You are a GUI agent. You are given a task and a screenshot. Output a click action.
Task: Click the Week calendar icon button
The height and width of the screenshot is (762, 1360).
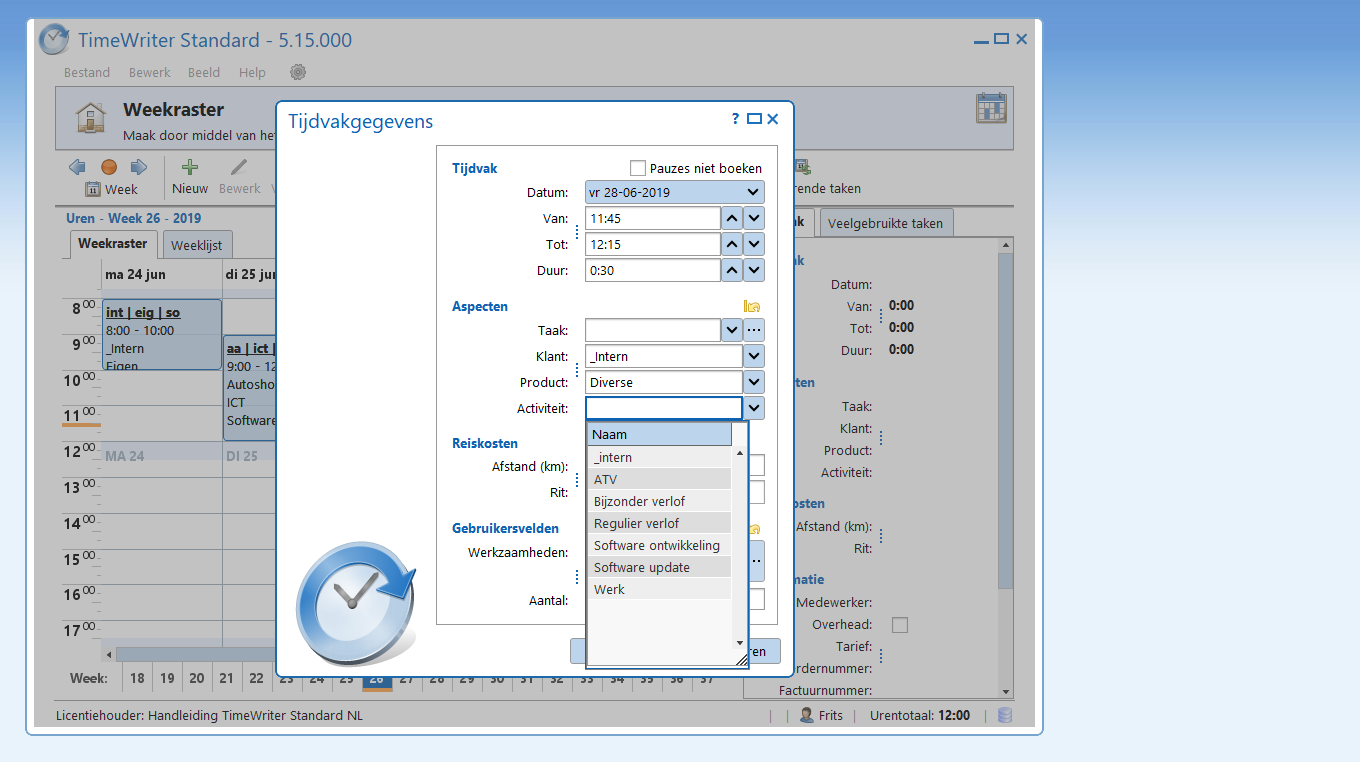coord(111,189)
